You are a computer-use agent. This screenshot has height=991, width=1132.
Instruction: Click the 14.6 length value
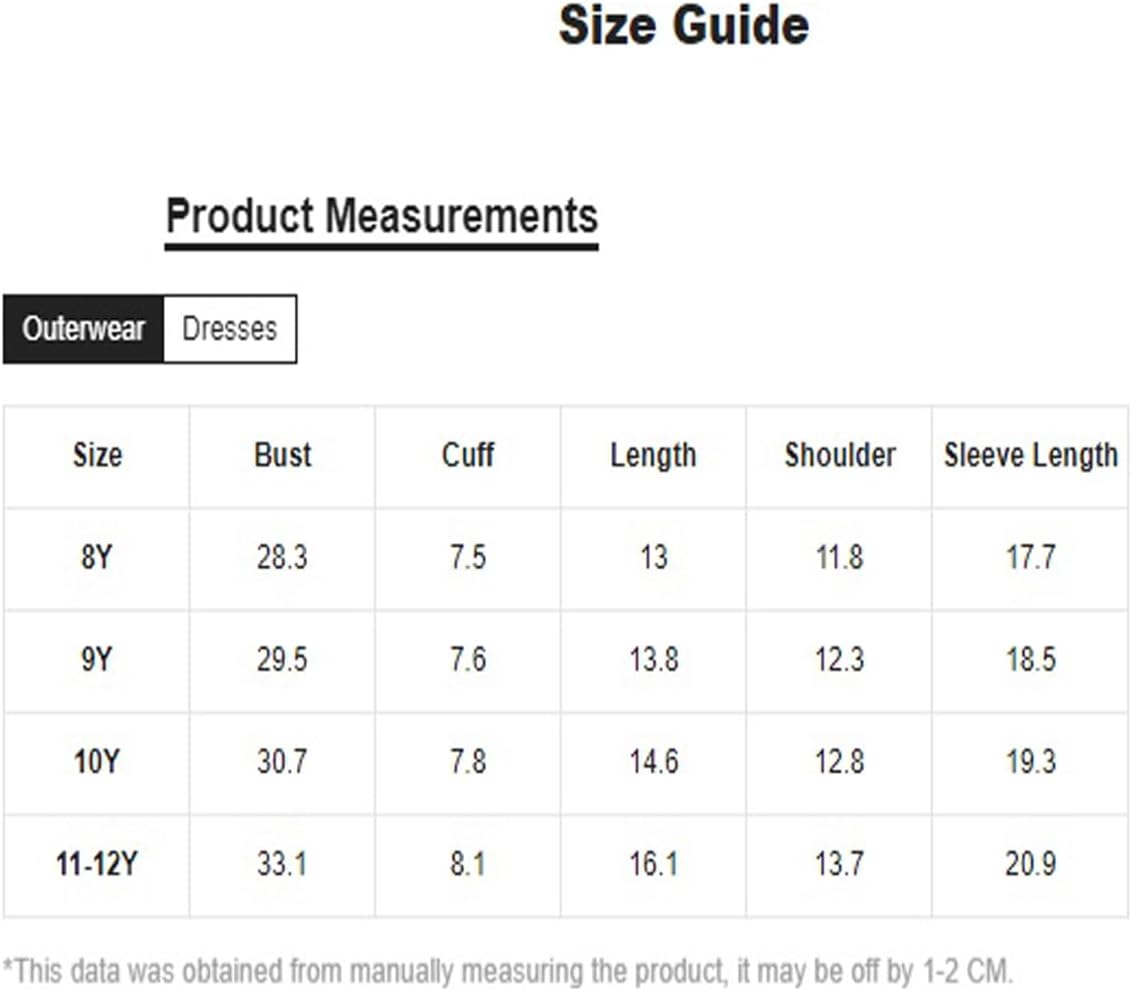click(654, 762)
